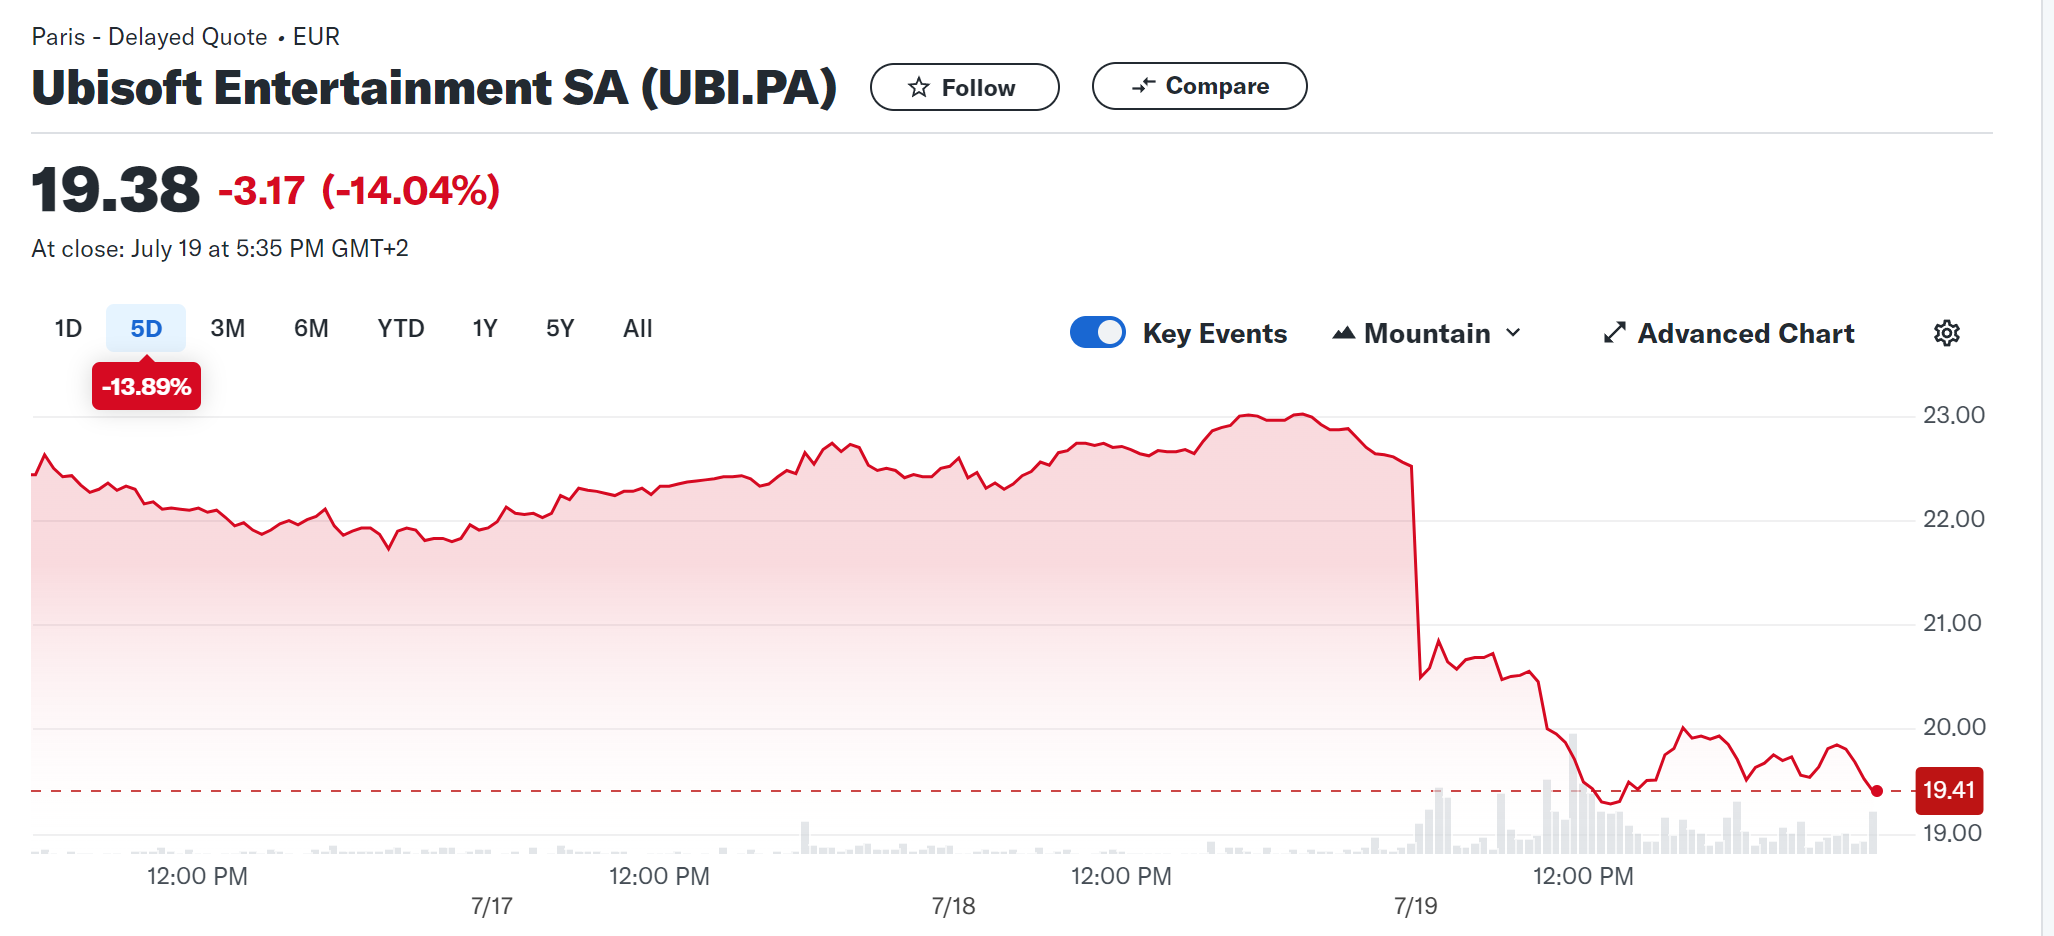Select the 5D time range
Viewport: 2054px width, 936px height.
(x=146, y=329)
